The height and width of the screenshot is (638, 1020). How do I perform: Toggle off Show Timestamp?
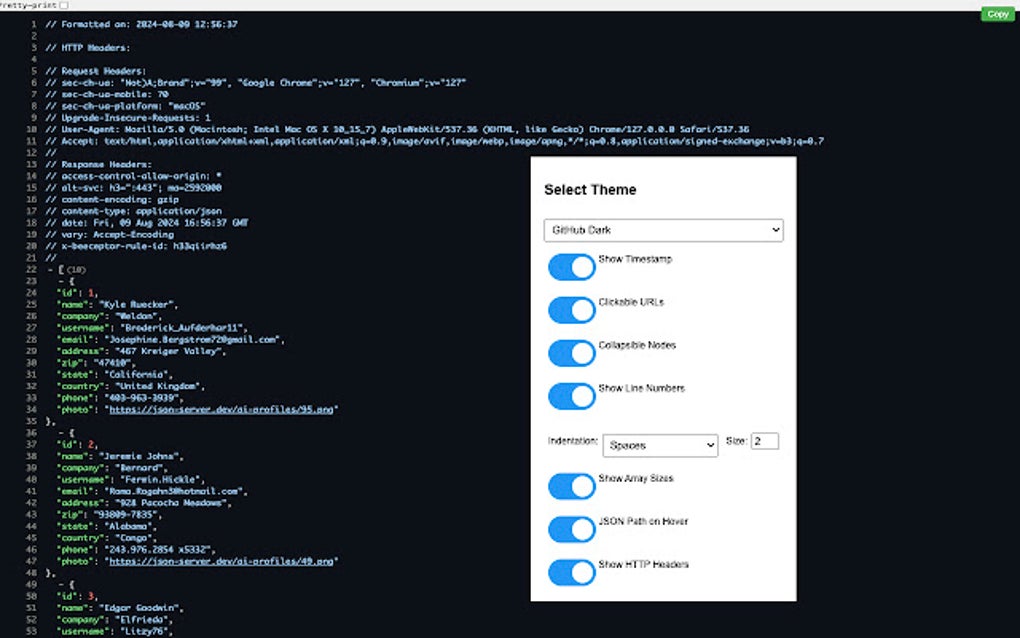[571, 267]
